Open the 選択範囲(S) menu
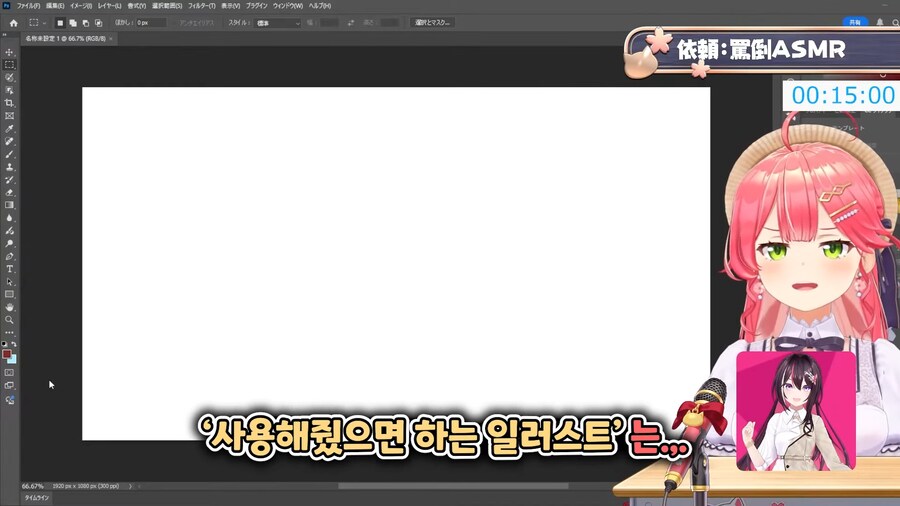This screenshot has width=900, height=506. (167, 6)
